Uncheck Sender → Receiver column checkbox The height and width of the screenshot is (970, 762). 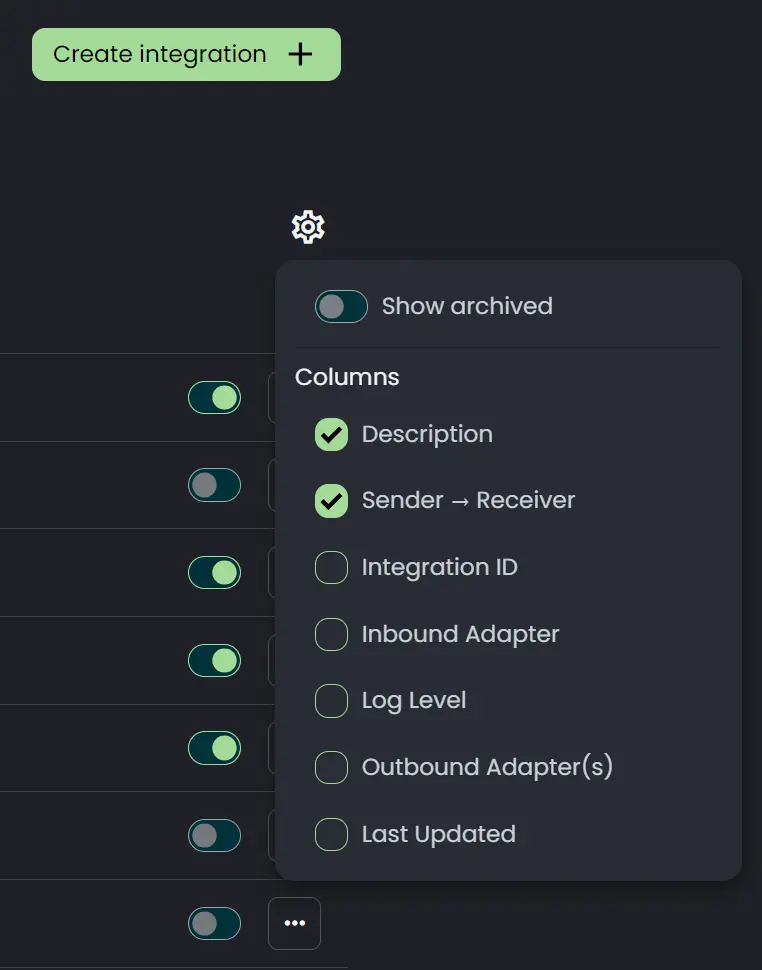click(x=332, y=500)
